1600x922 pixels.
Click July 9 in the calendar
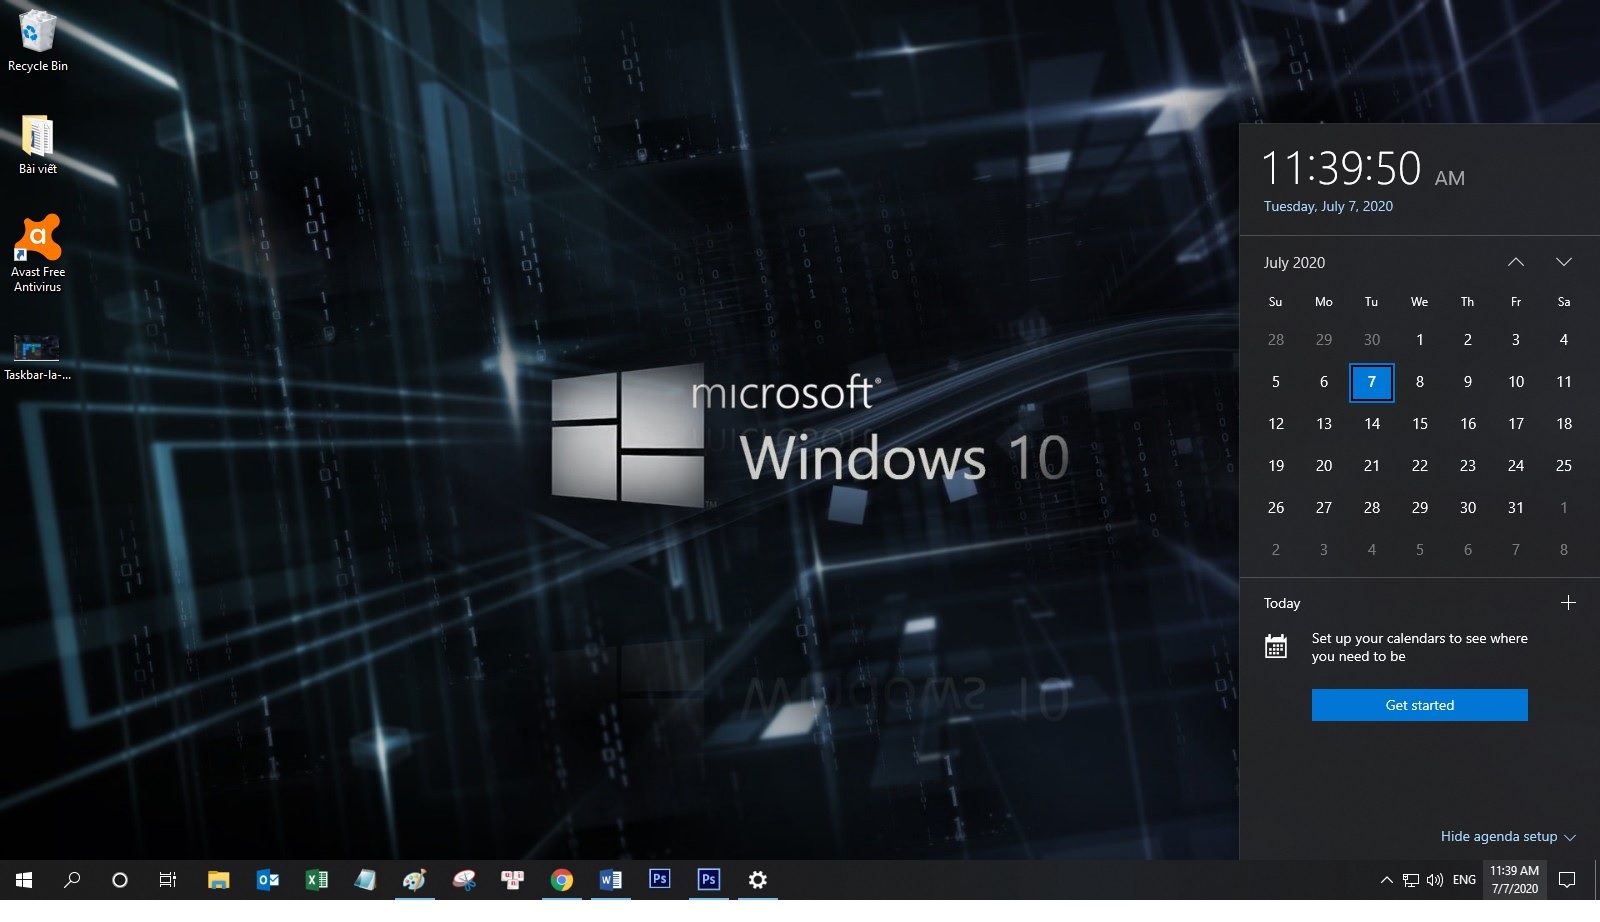click(1468, 382)
